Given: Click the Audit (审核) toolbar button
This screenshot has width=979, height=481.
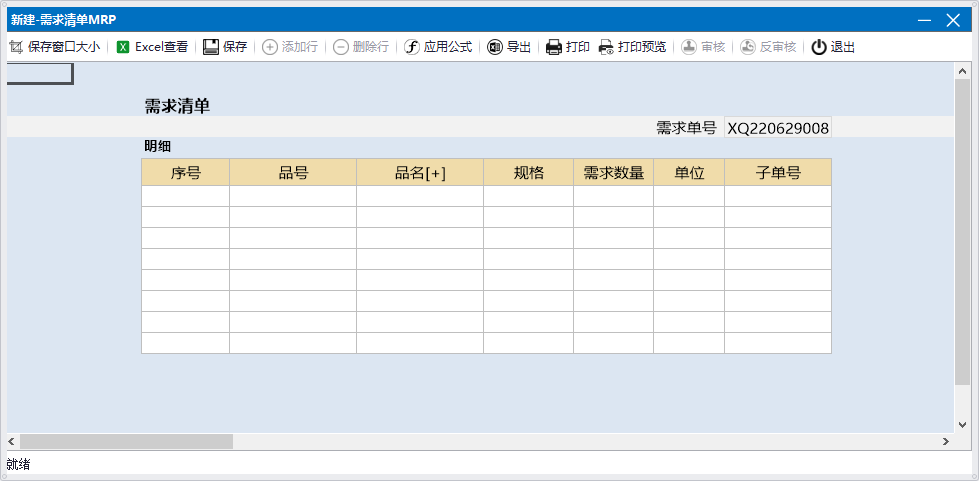Looking at the screenshot, I should click(x=703, y=47).
